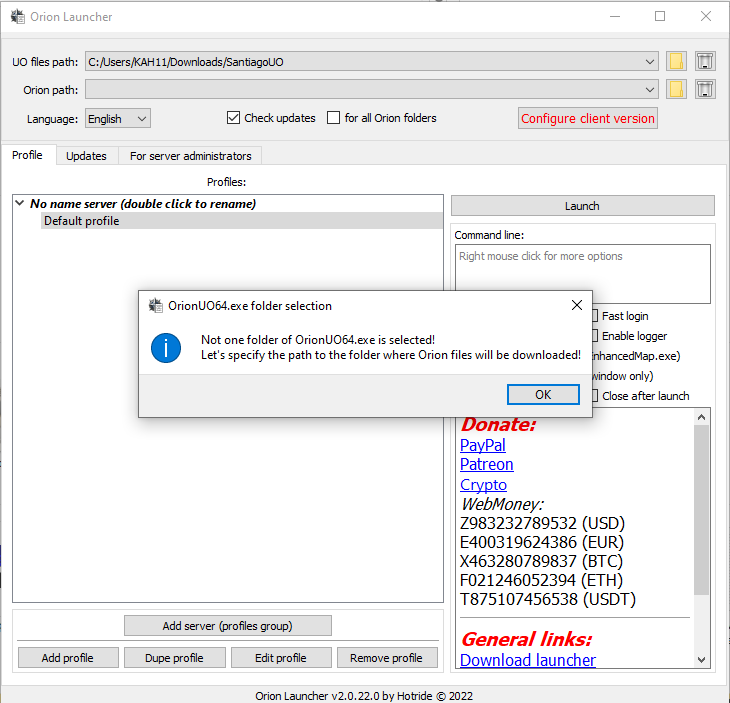Browse for the Orion path folder

pyautogui.click(x=676, y=89)
